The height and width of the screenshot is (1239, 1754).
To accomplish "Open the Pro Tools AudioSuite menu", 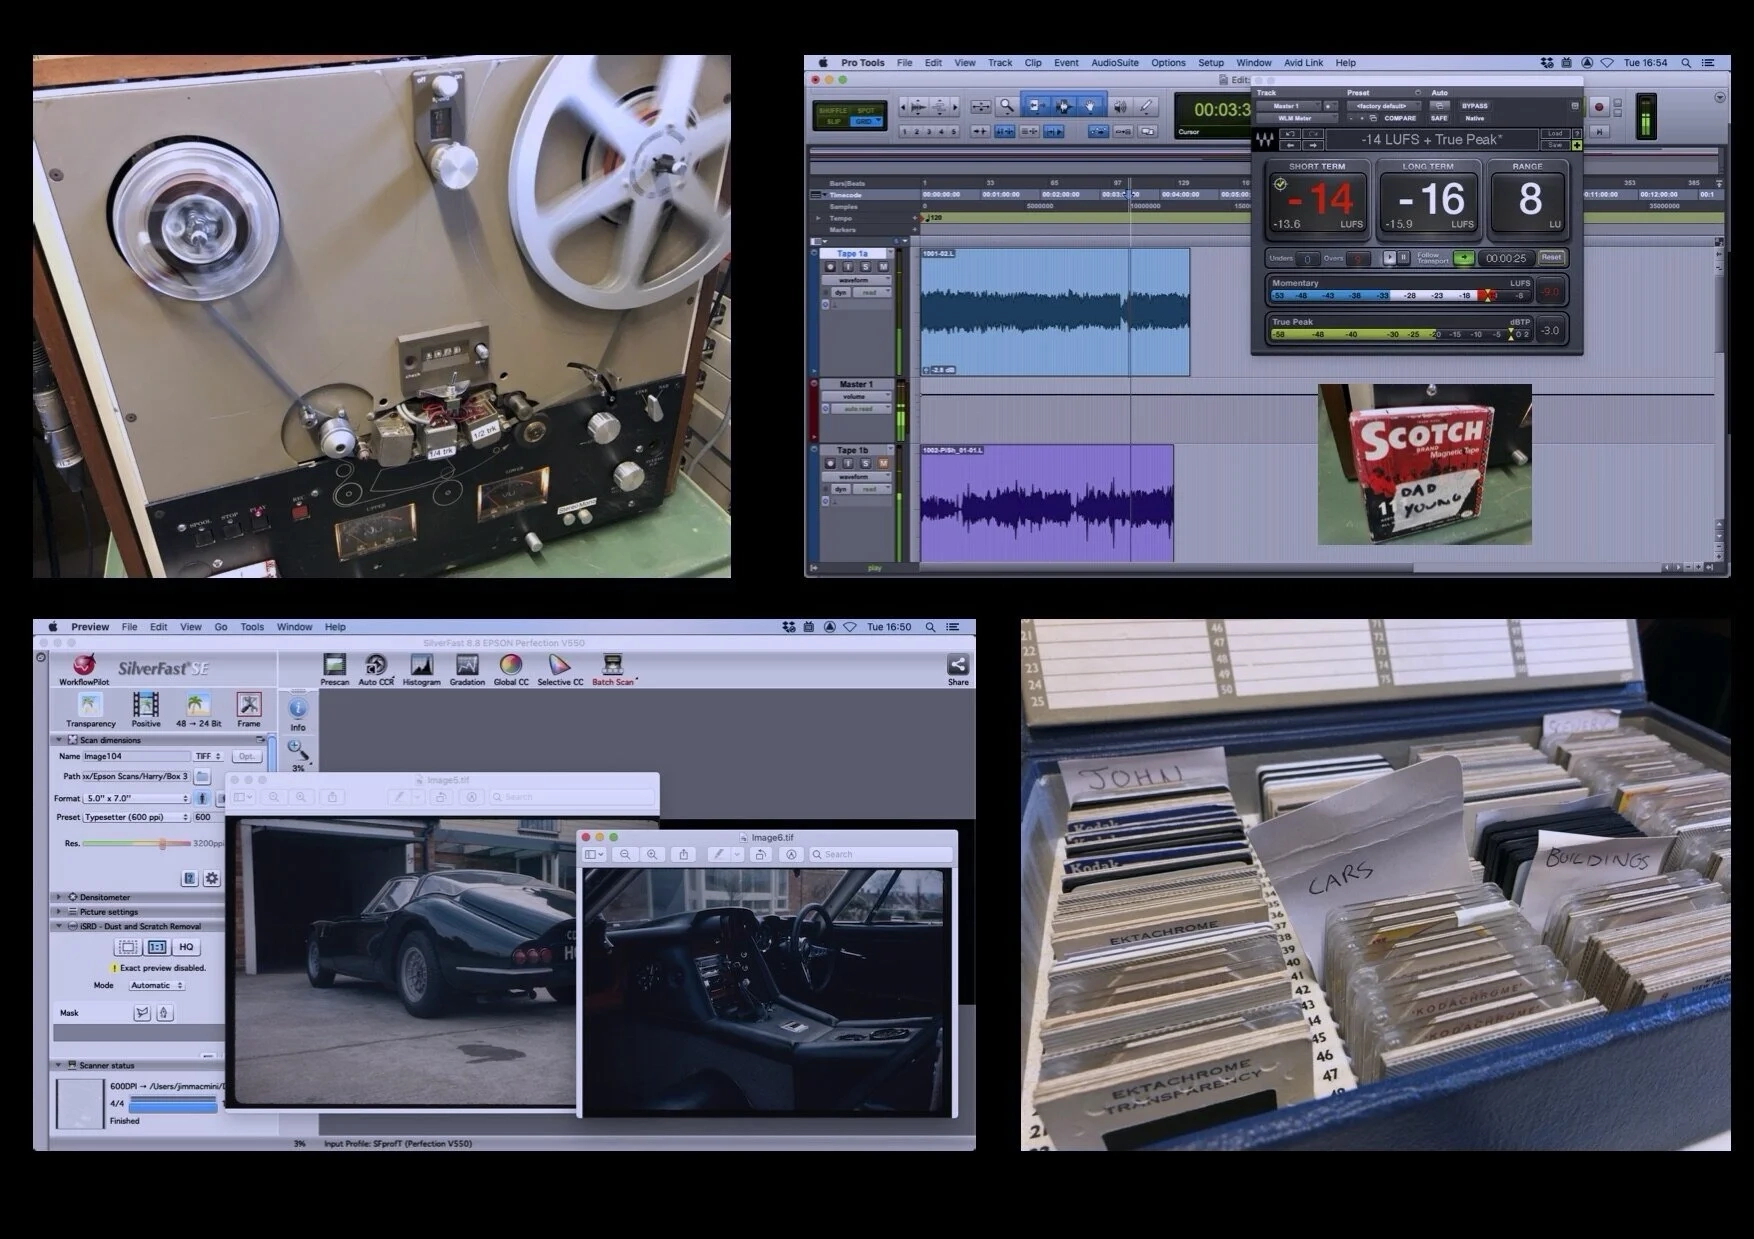I will pos(1114,63).
